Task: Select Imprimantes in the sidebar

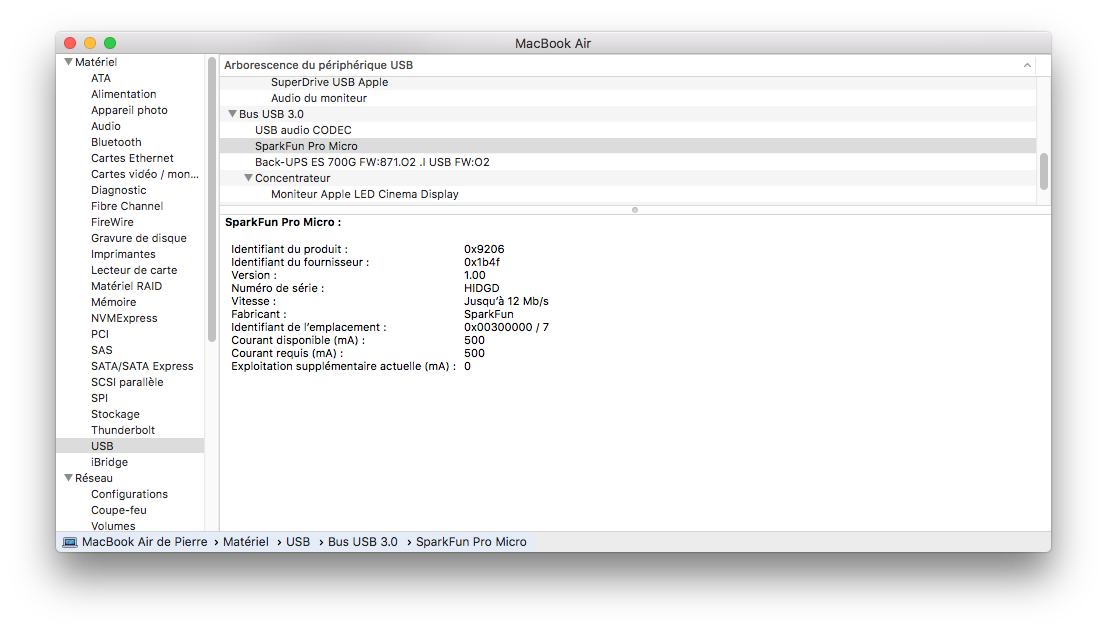Action: 124,254
